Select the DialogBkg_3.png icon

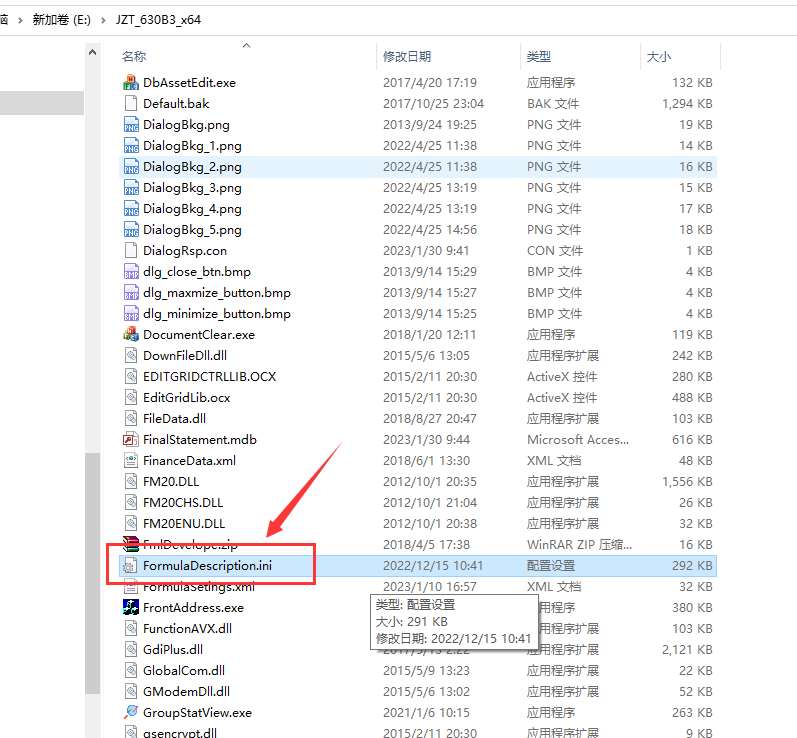[131, 188]
